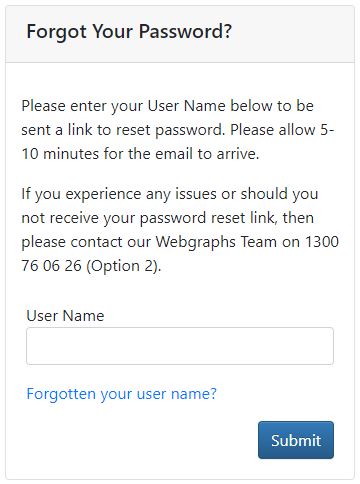Click the words Webgraphs Team
The width and height of the screenshot is (360, 484).
point(216,242)
